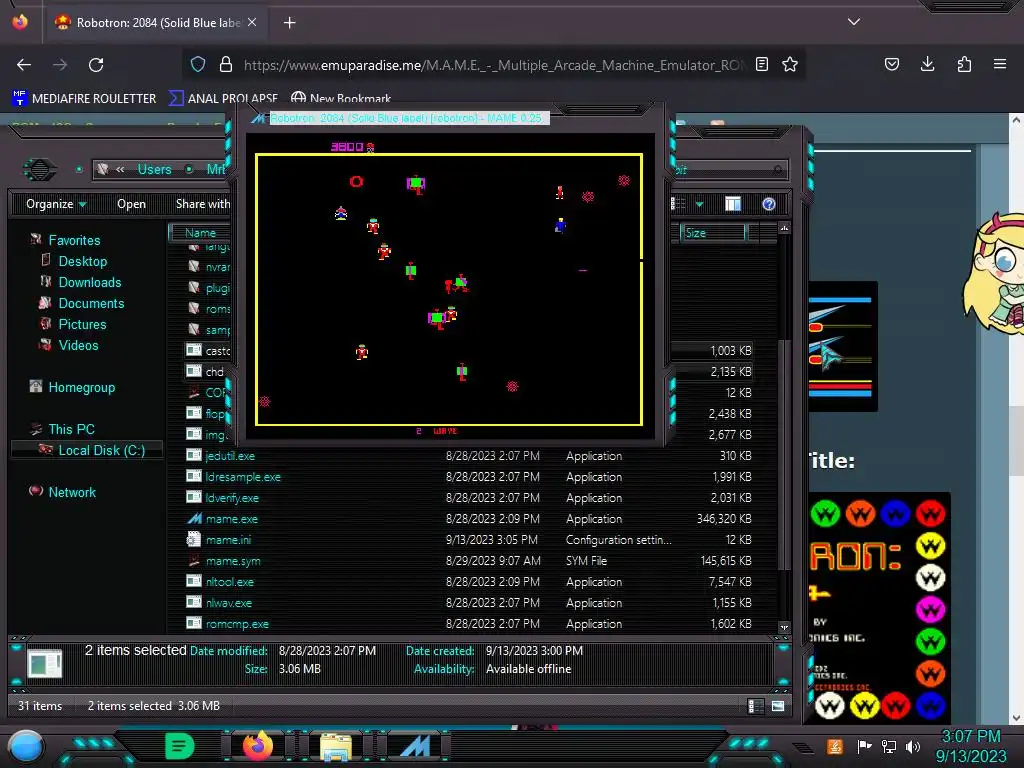
Task: Switch to File Explorer in taskbar
Action: [335, 747]
